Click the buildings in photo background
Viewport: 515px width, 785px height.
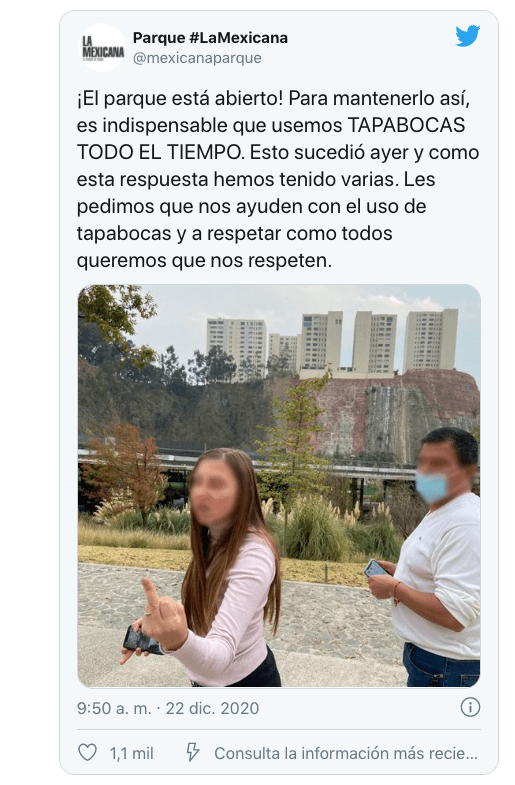332,342
